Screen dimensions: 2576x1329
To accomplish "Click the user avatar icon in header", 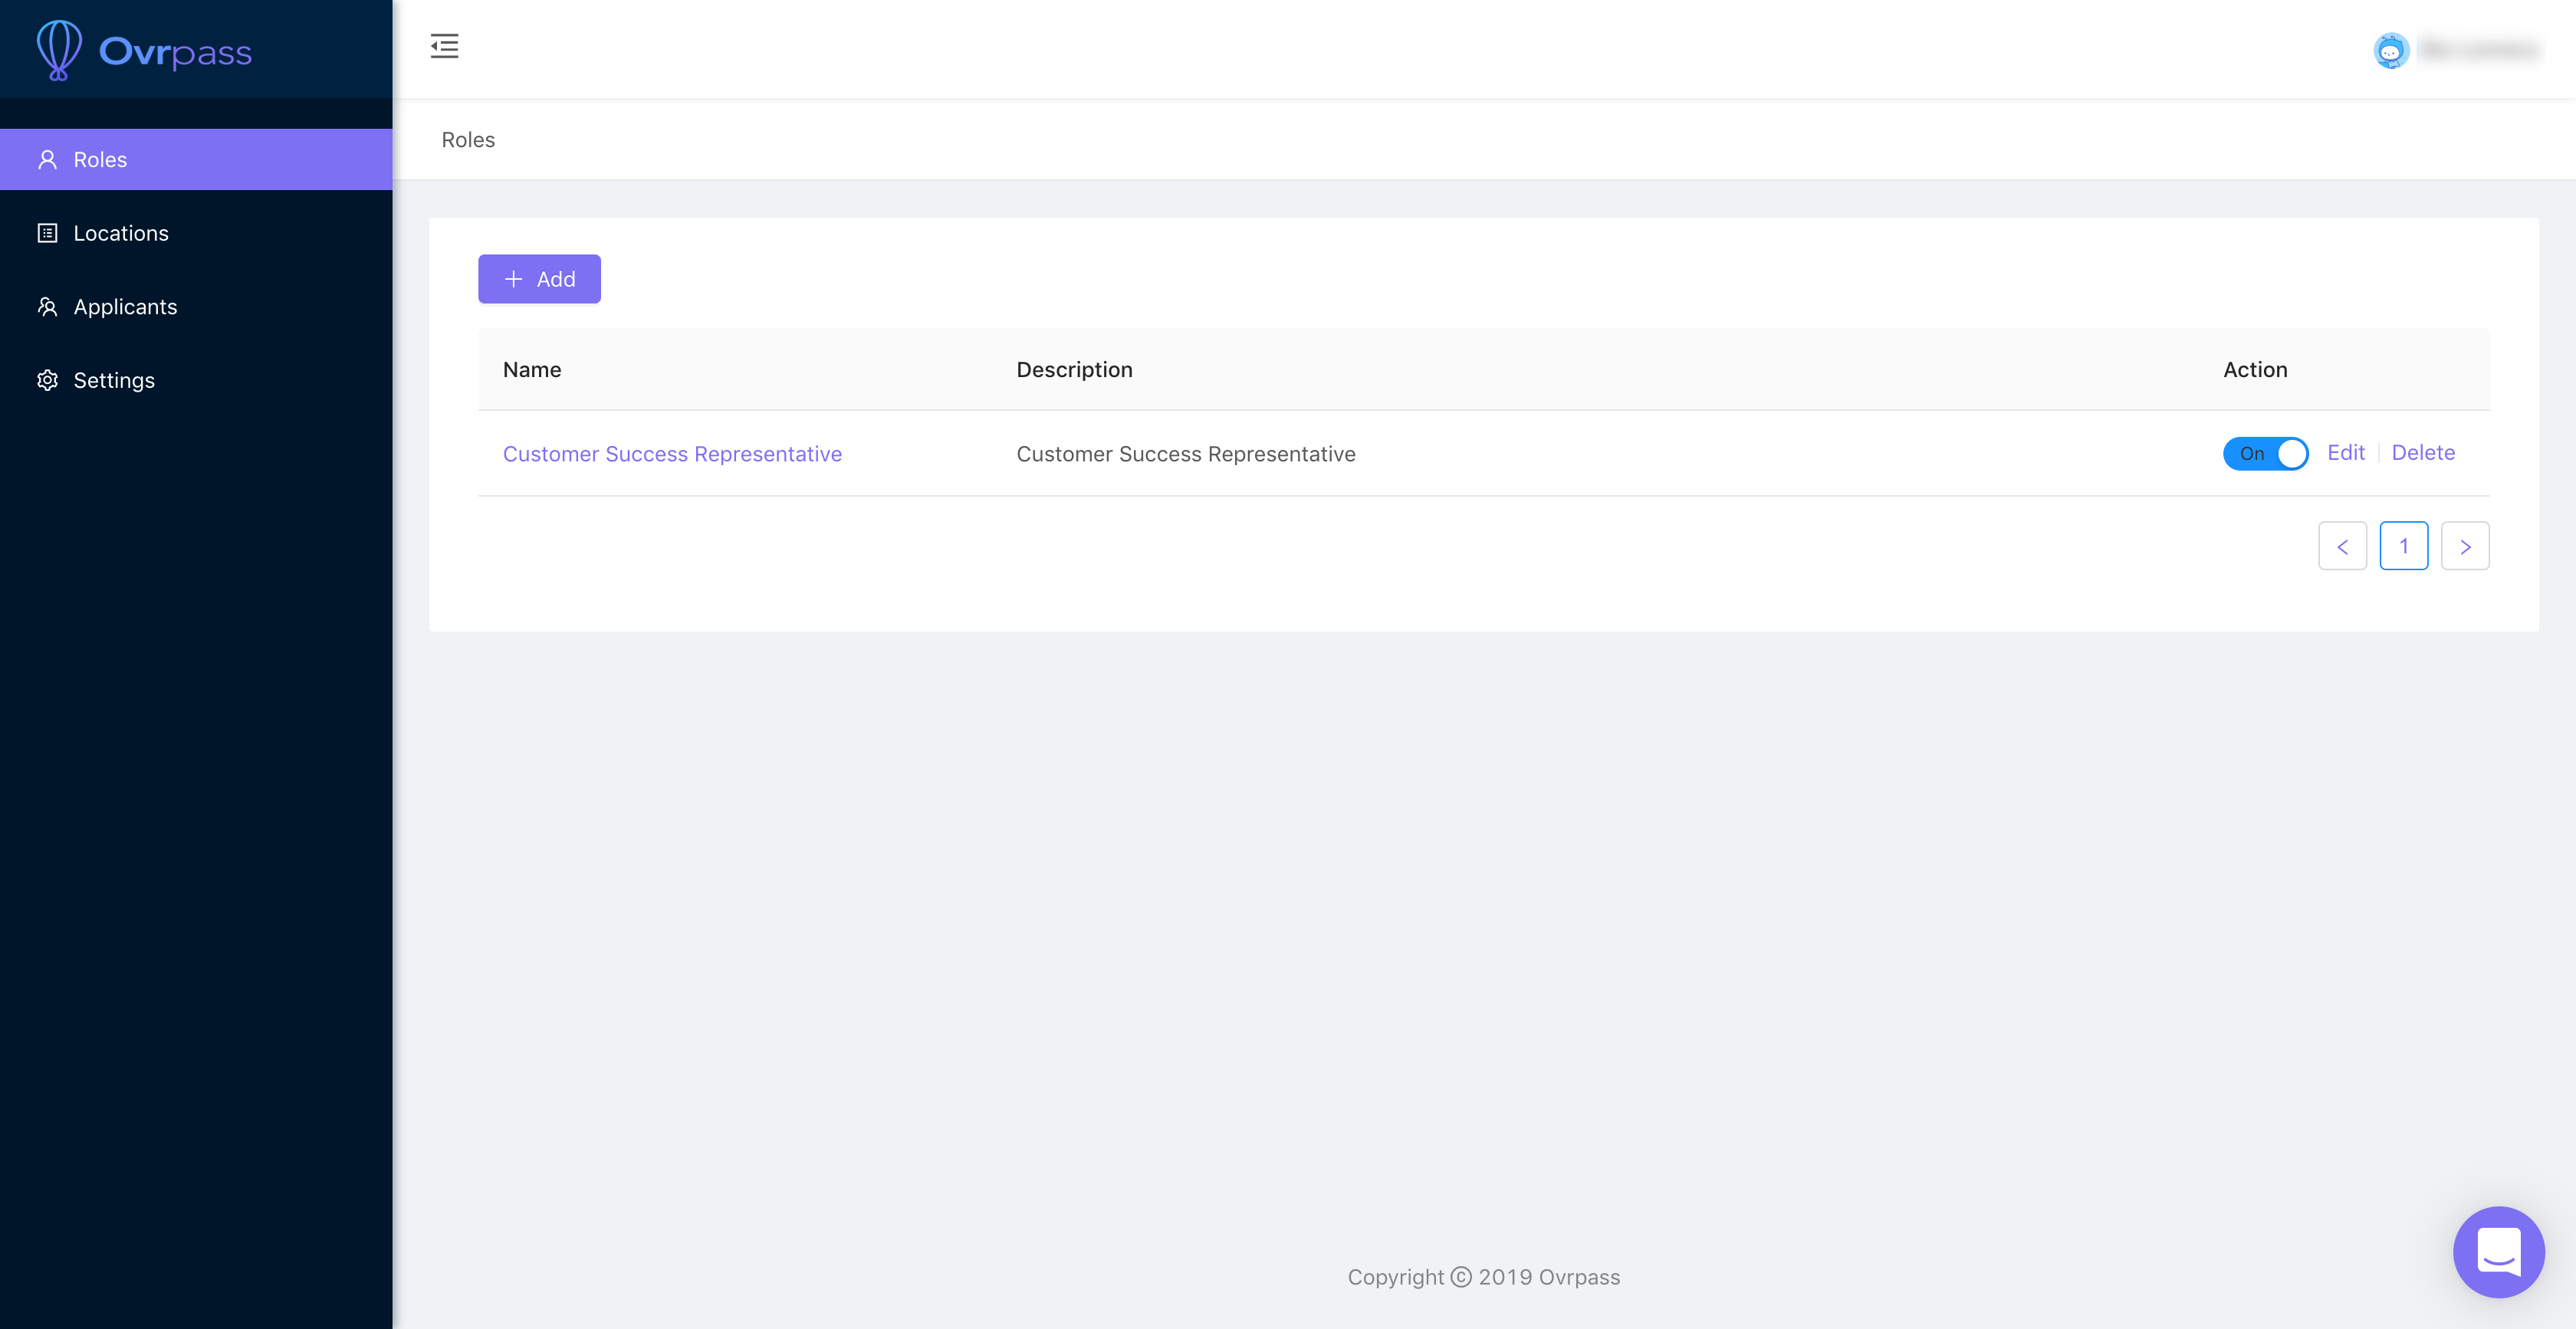I will 2391,50.
